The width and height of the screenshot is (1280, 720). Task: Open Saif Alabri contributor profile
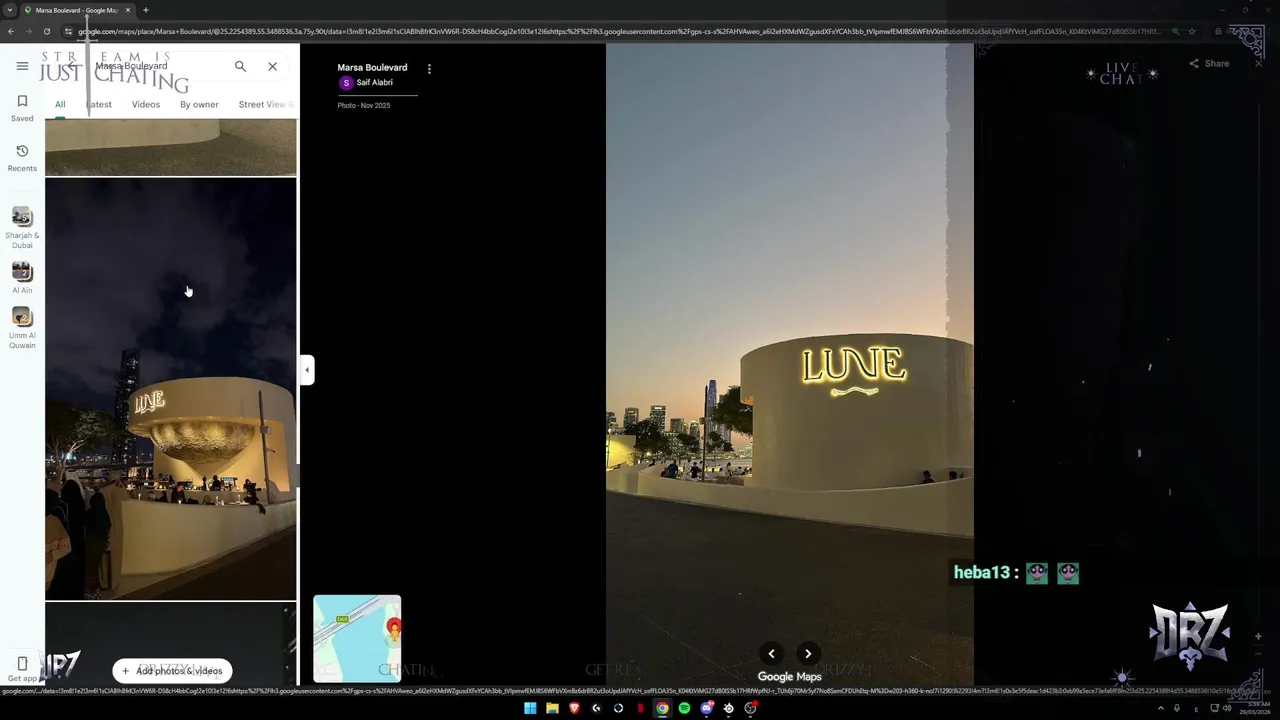point(366,83)
